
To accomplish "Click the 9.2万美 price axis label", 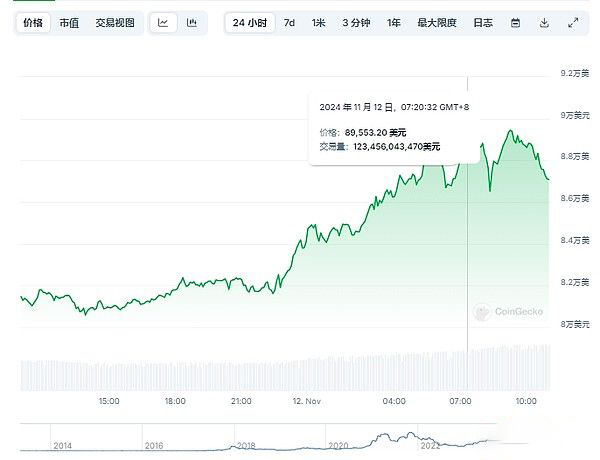I will (x=575, y=73).
